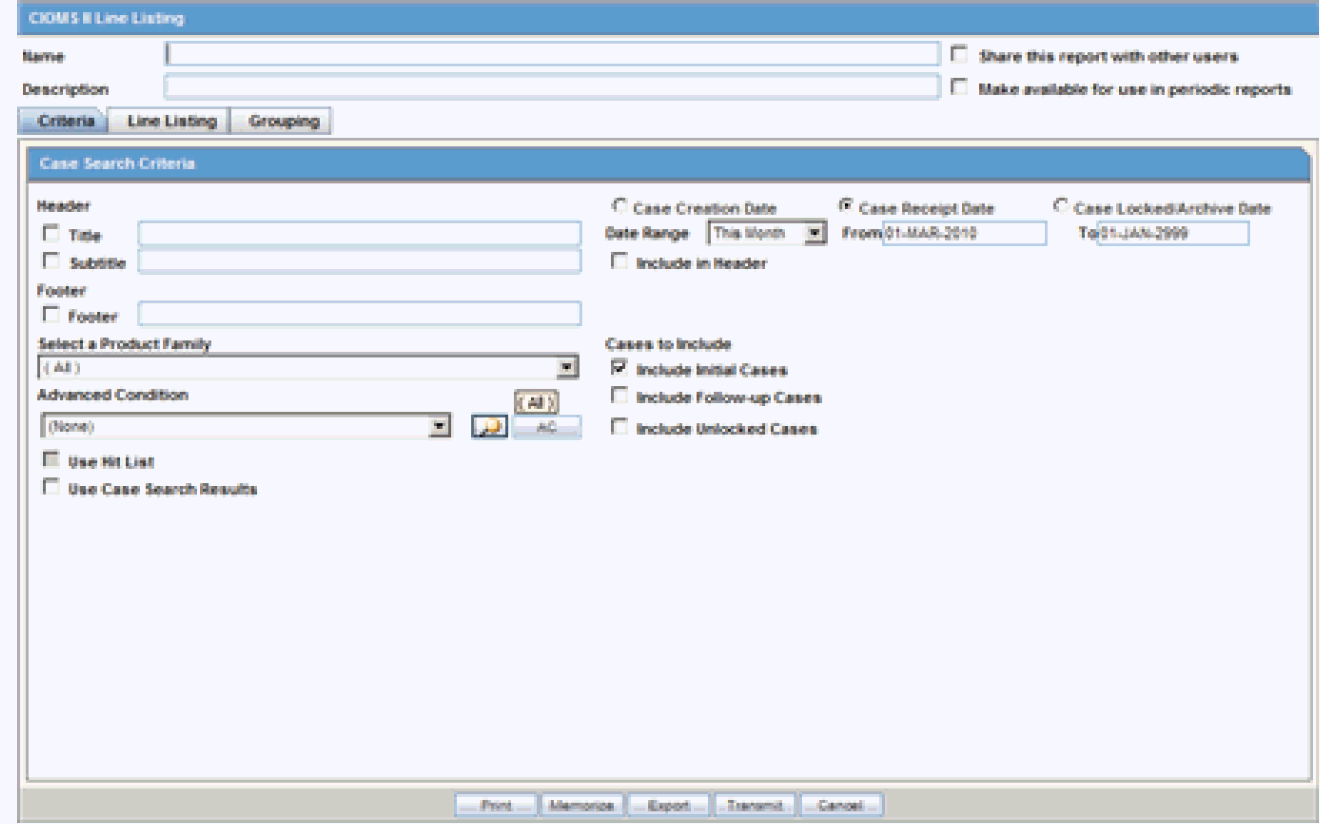1320x824 pixels.
Task: Enable Share this report with other users
Action: point(960,56)
